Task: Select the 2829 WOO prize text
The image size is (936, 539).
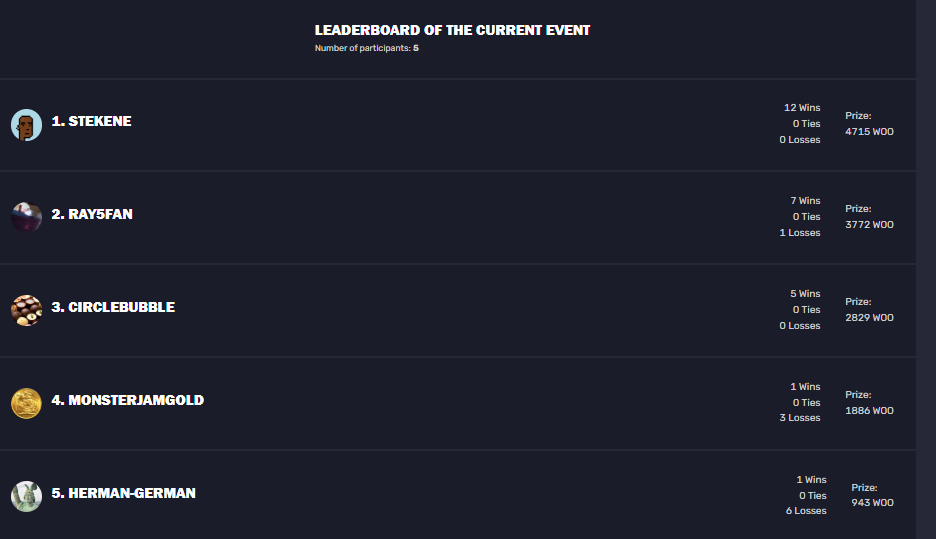Action: [x=869, y=318]
